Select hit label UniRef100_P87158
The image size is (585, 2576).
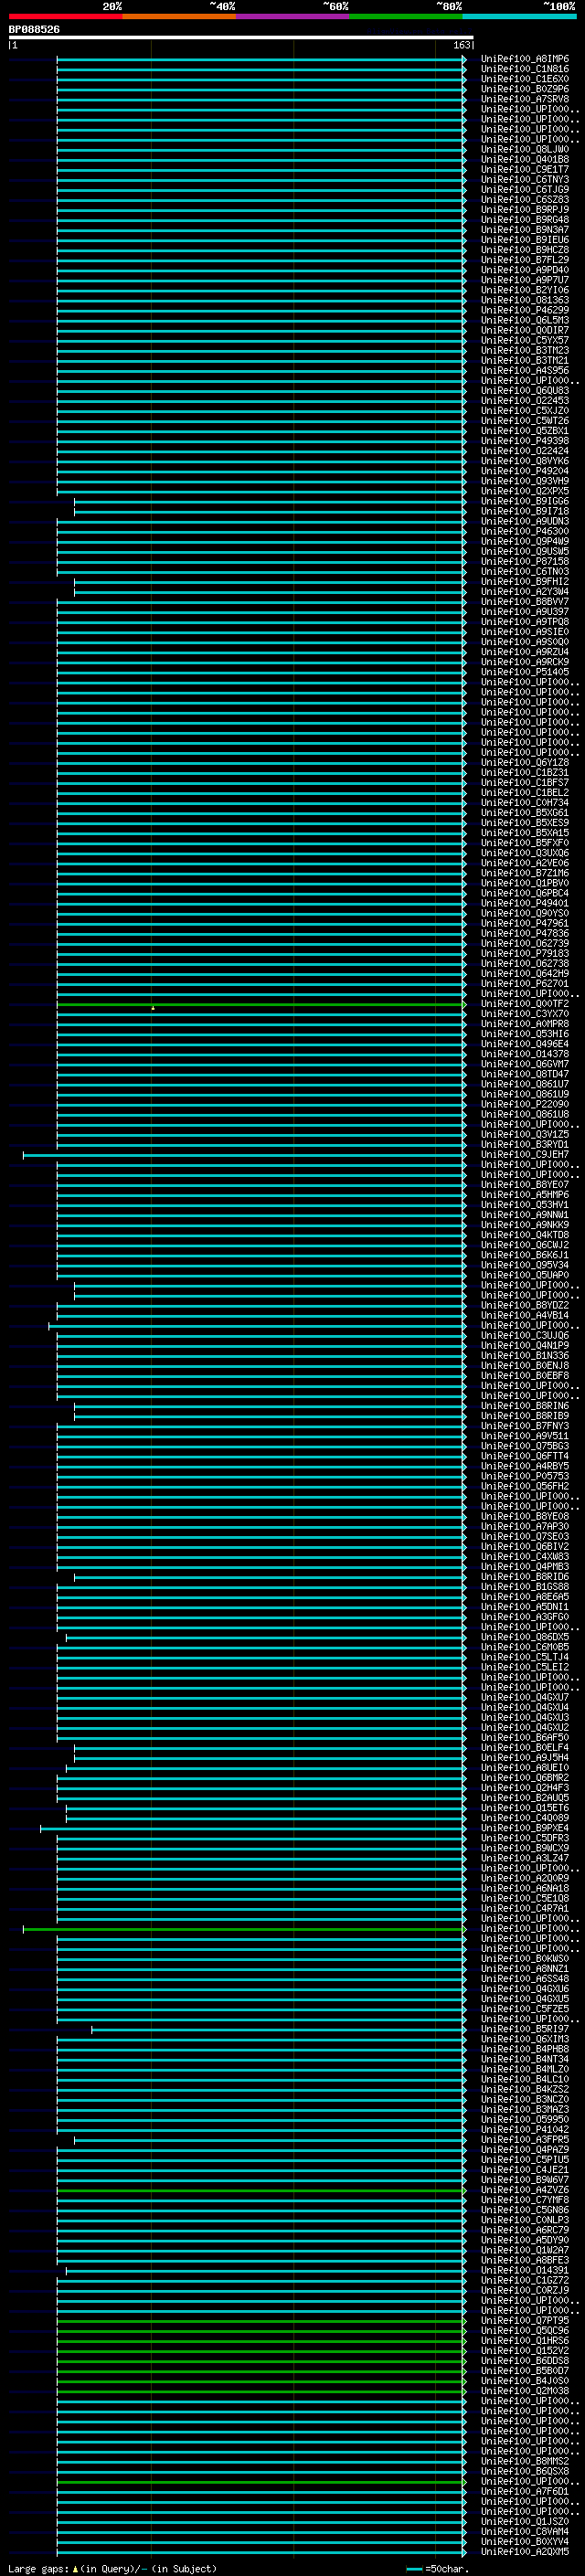(x=525, y=561)
